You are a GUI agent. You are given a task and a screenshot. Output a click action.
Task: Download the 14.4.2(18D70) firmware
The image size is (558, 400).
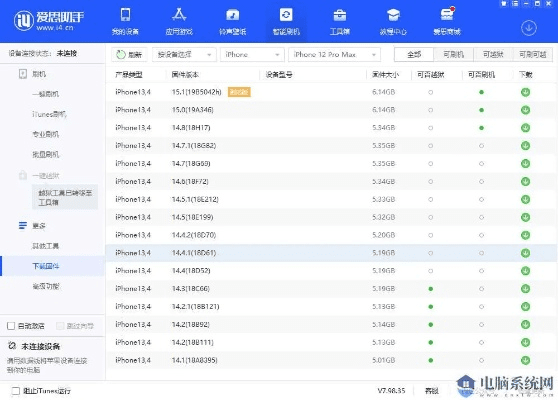[x=525, y=235]
